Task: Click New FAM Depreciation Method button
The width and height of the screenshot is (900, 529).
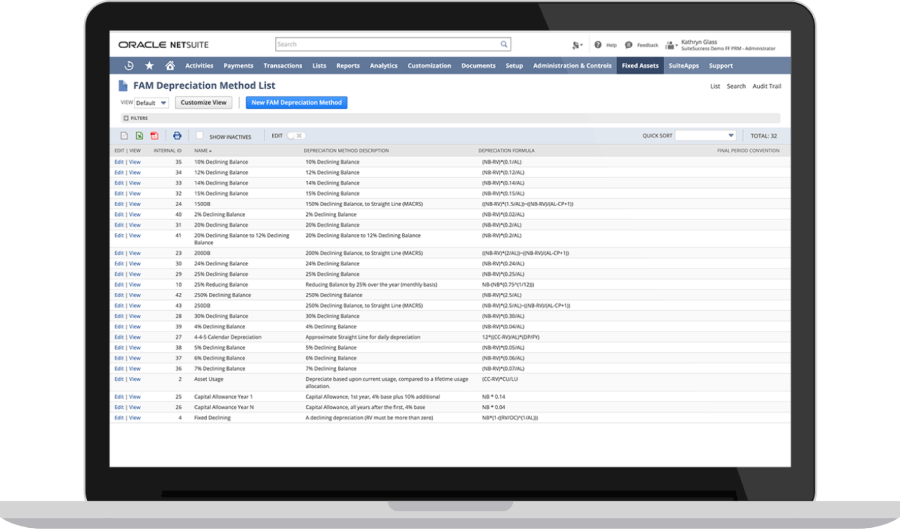Action: click(x=296, y=103)
